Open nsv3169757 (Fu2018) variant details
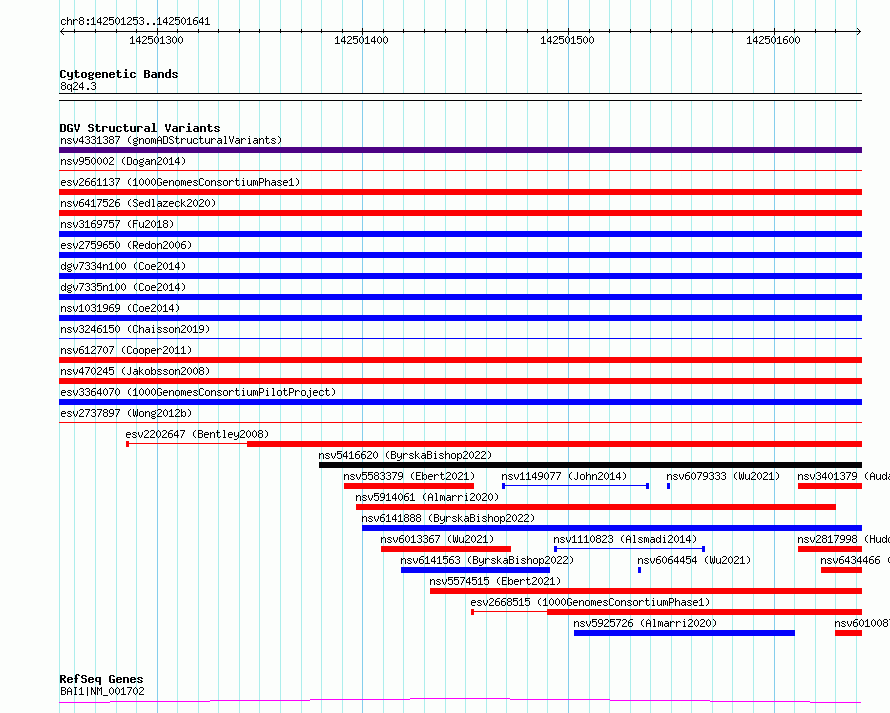This screenshot has height=713, width=890. click(117, 224)
